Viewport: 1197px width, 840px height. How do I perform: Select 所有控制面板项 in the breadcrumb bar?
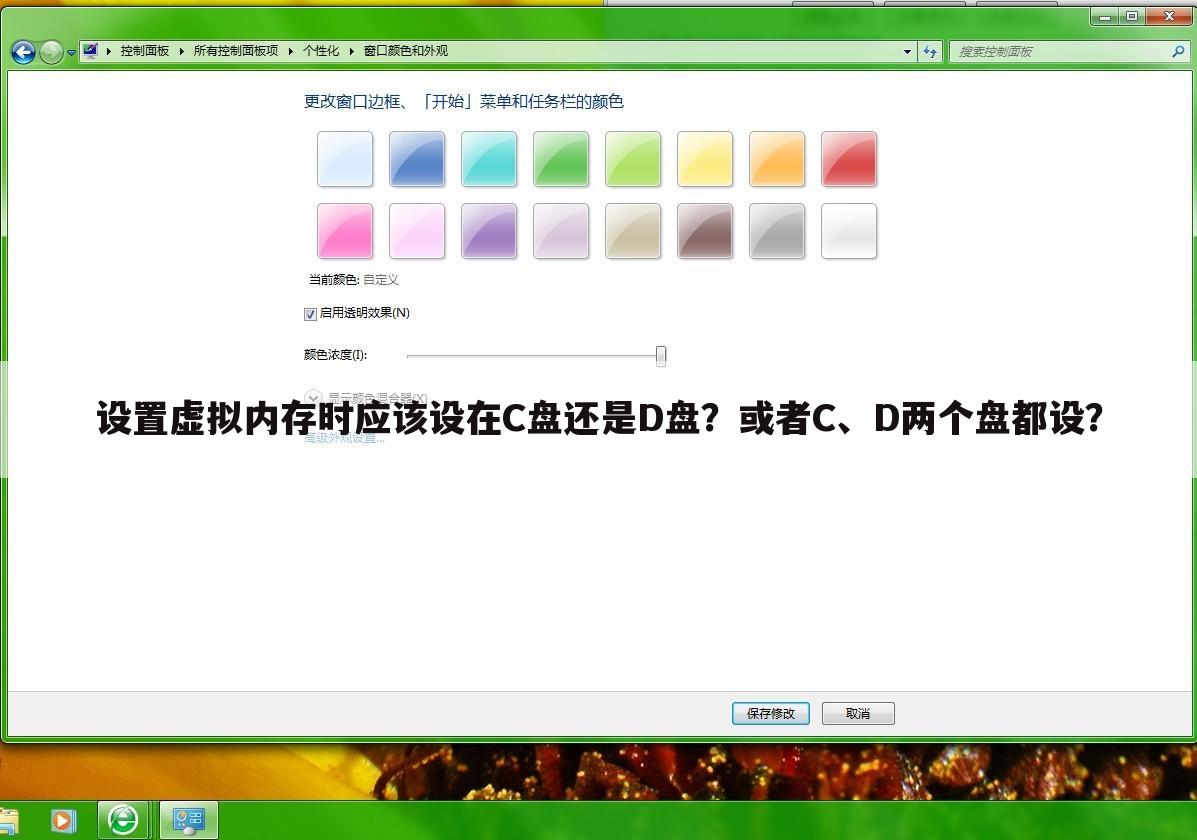pos(235,51)
